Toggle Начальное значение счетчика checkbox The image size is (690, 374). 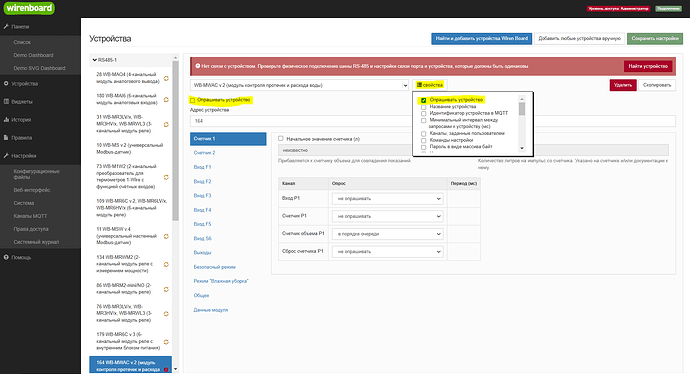(x=280, y=139)
